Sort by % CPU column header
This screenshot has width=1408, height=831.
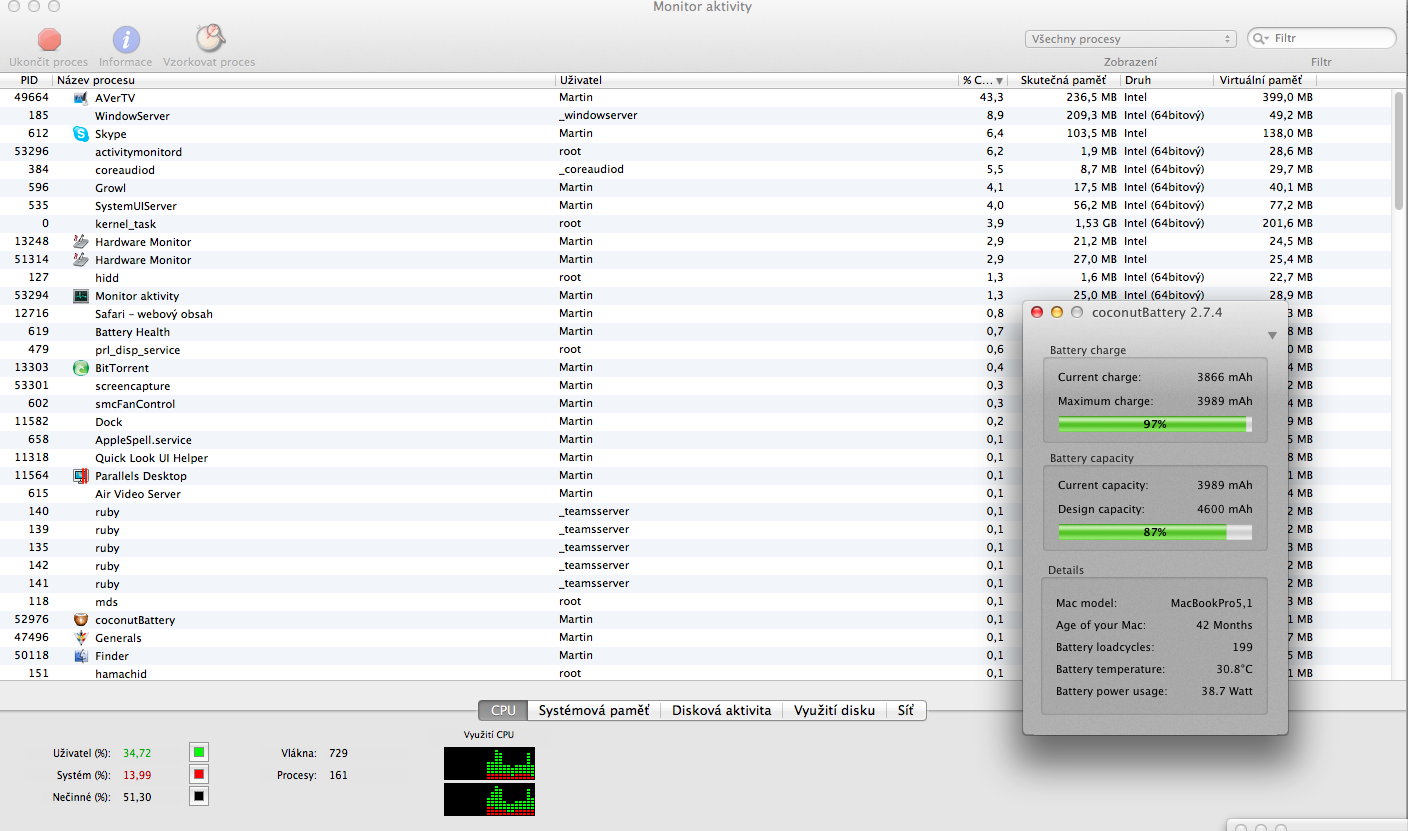982,80
